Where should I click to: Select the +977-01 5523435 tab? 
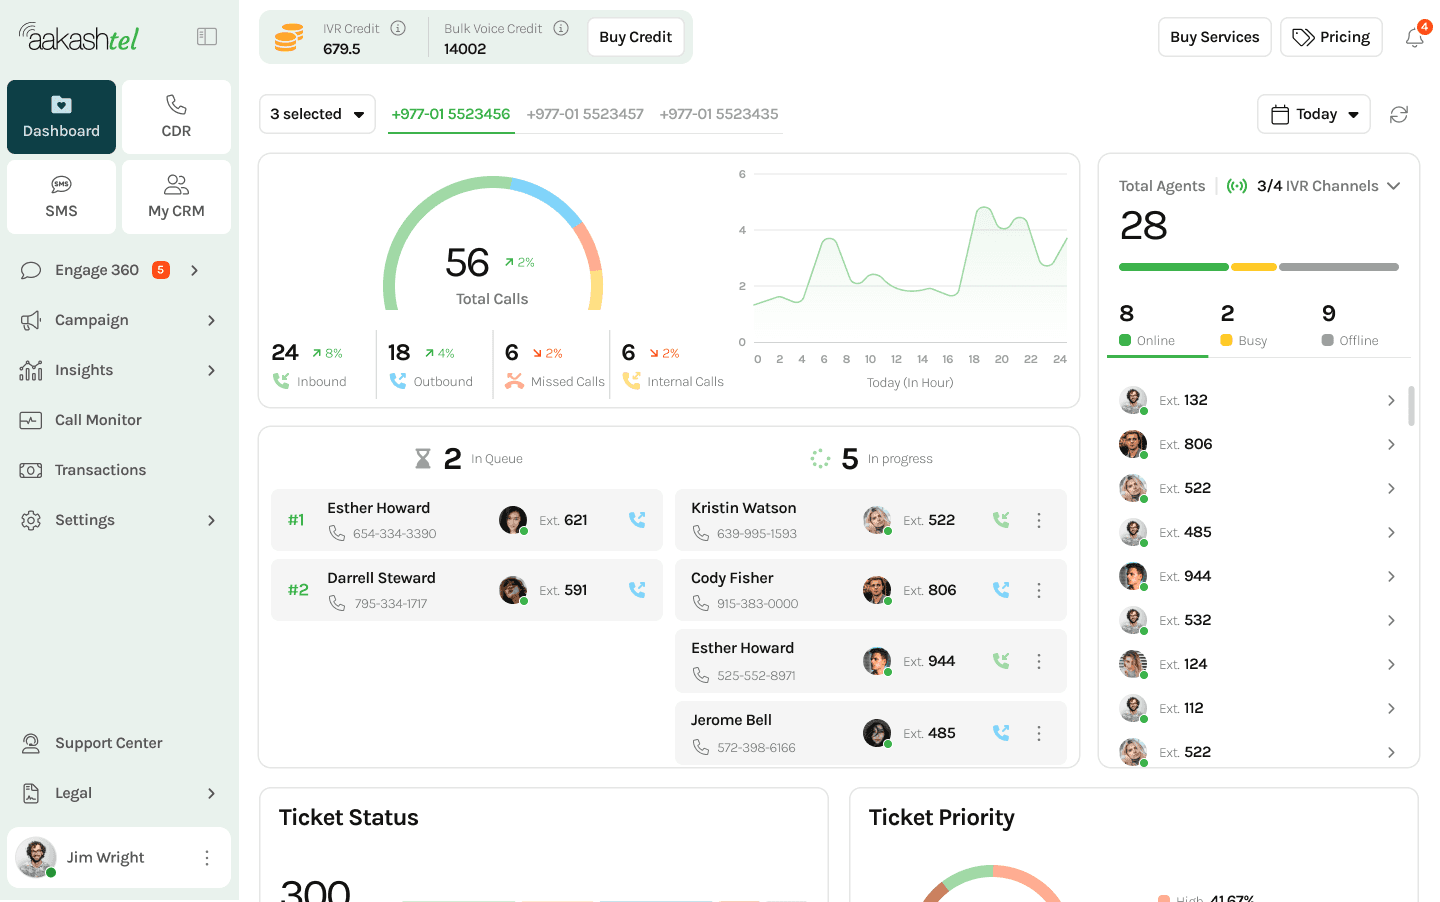point(719,114)
